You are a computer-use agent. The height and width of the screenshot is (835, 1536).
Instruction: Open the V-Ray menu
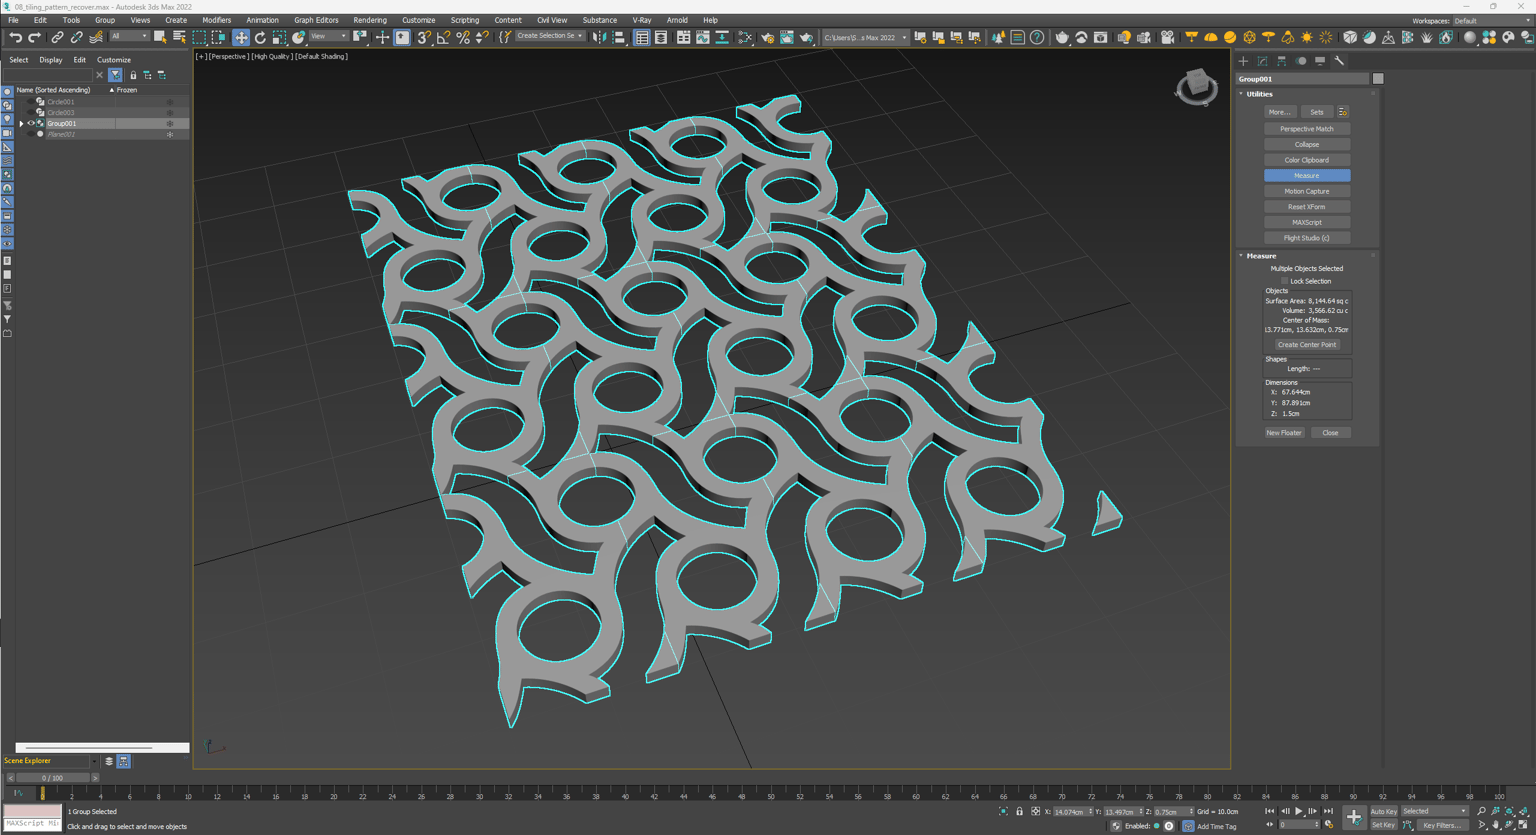point(642,20)
